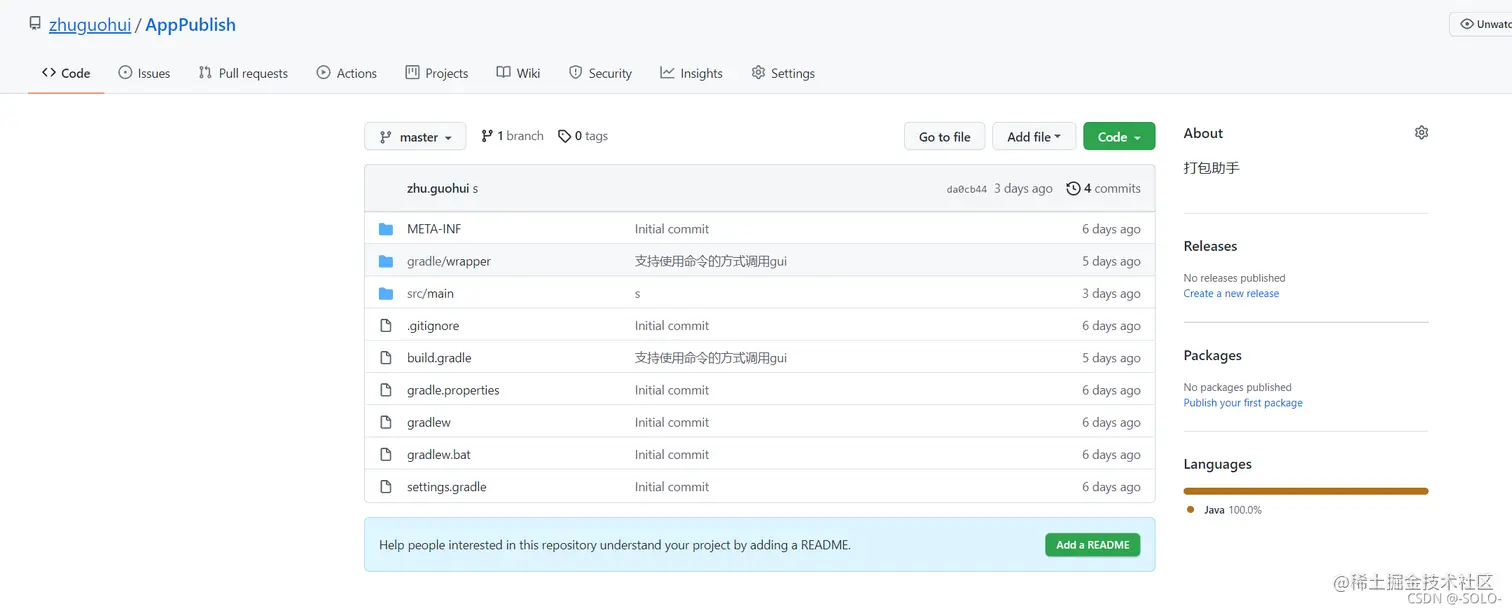Switch to the Code tab

point(66,73)
